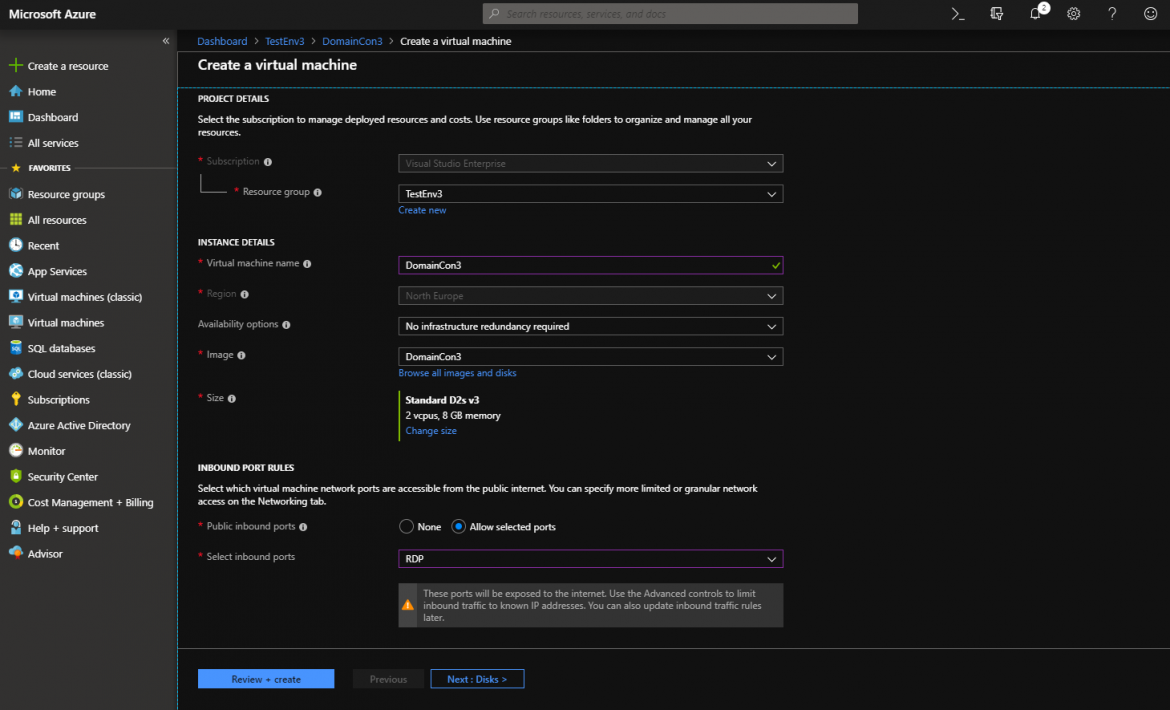The height and width of the screenshot is (710, 1170).
Task: Open the notifications bell
Action: click(x=1036, y=13)
